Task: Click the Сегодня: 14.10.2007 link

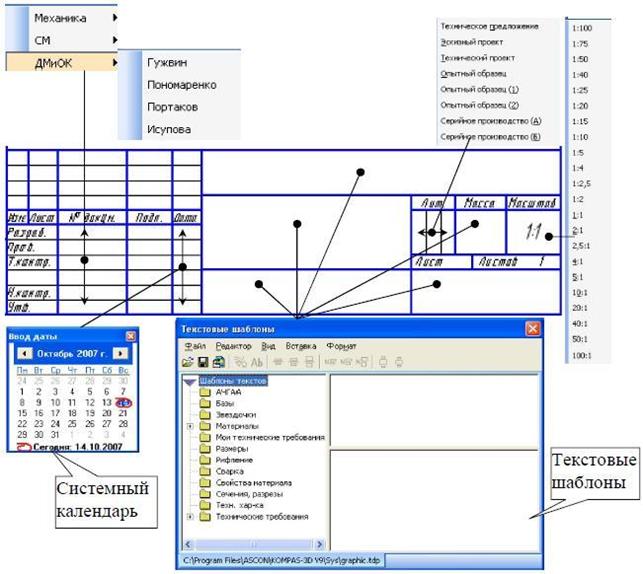Action: pyautogui.click(x=78, y=447)
